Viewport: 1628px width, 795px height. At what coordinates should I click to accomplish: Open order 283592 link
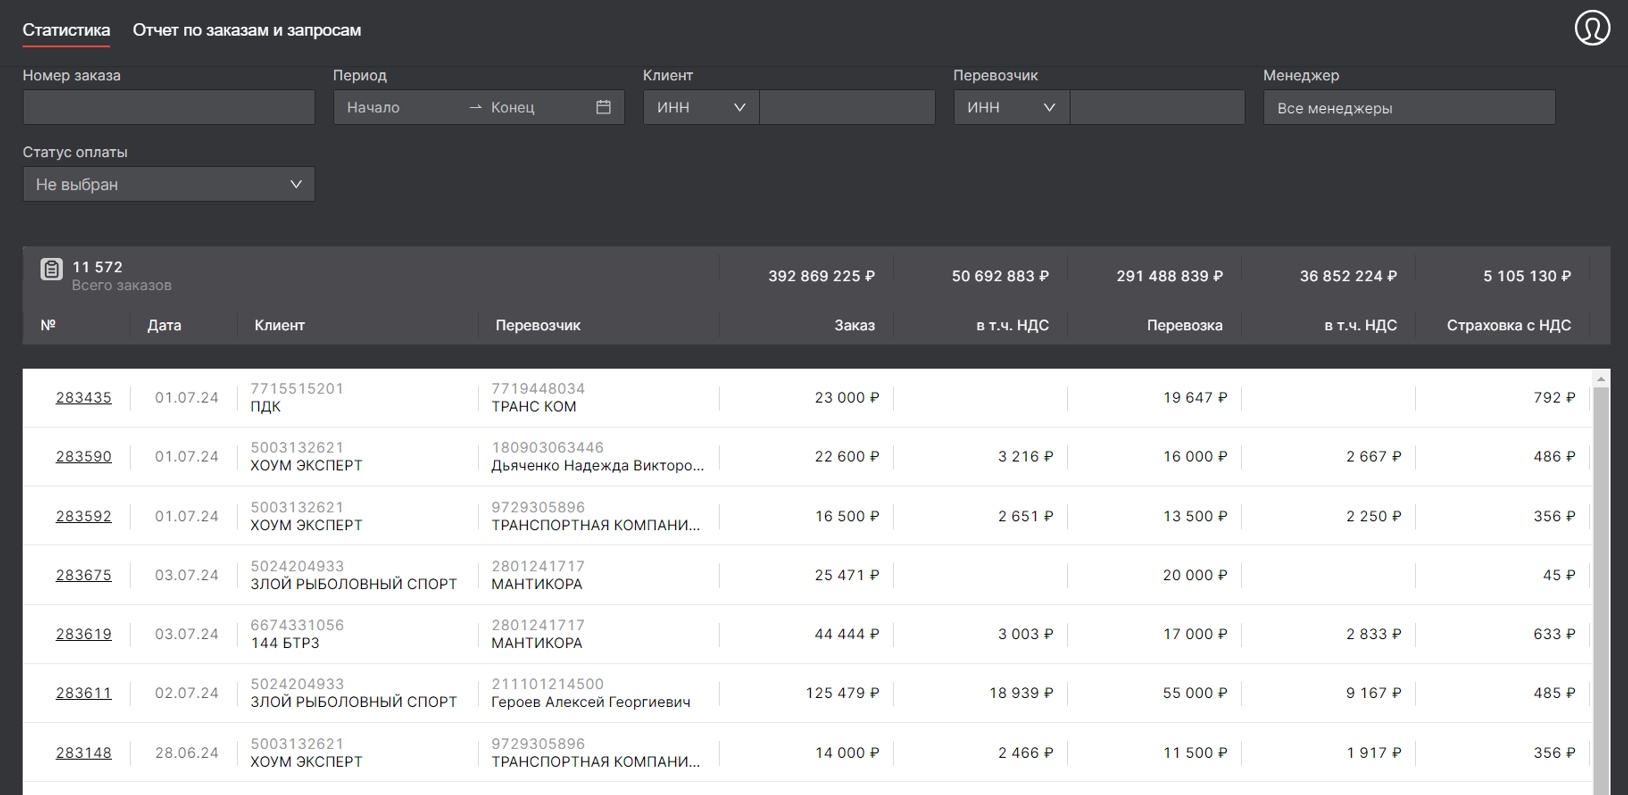pos(83,516)
